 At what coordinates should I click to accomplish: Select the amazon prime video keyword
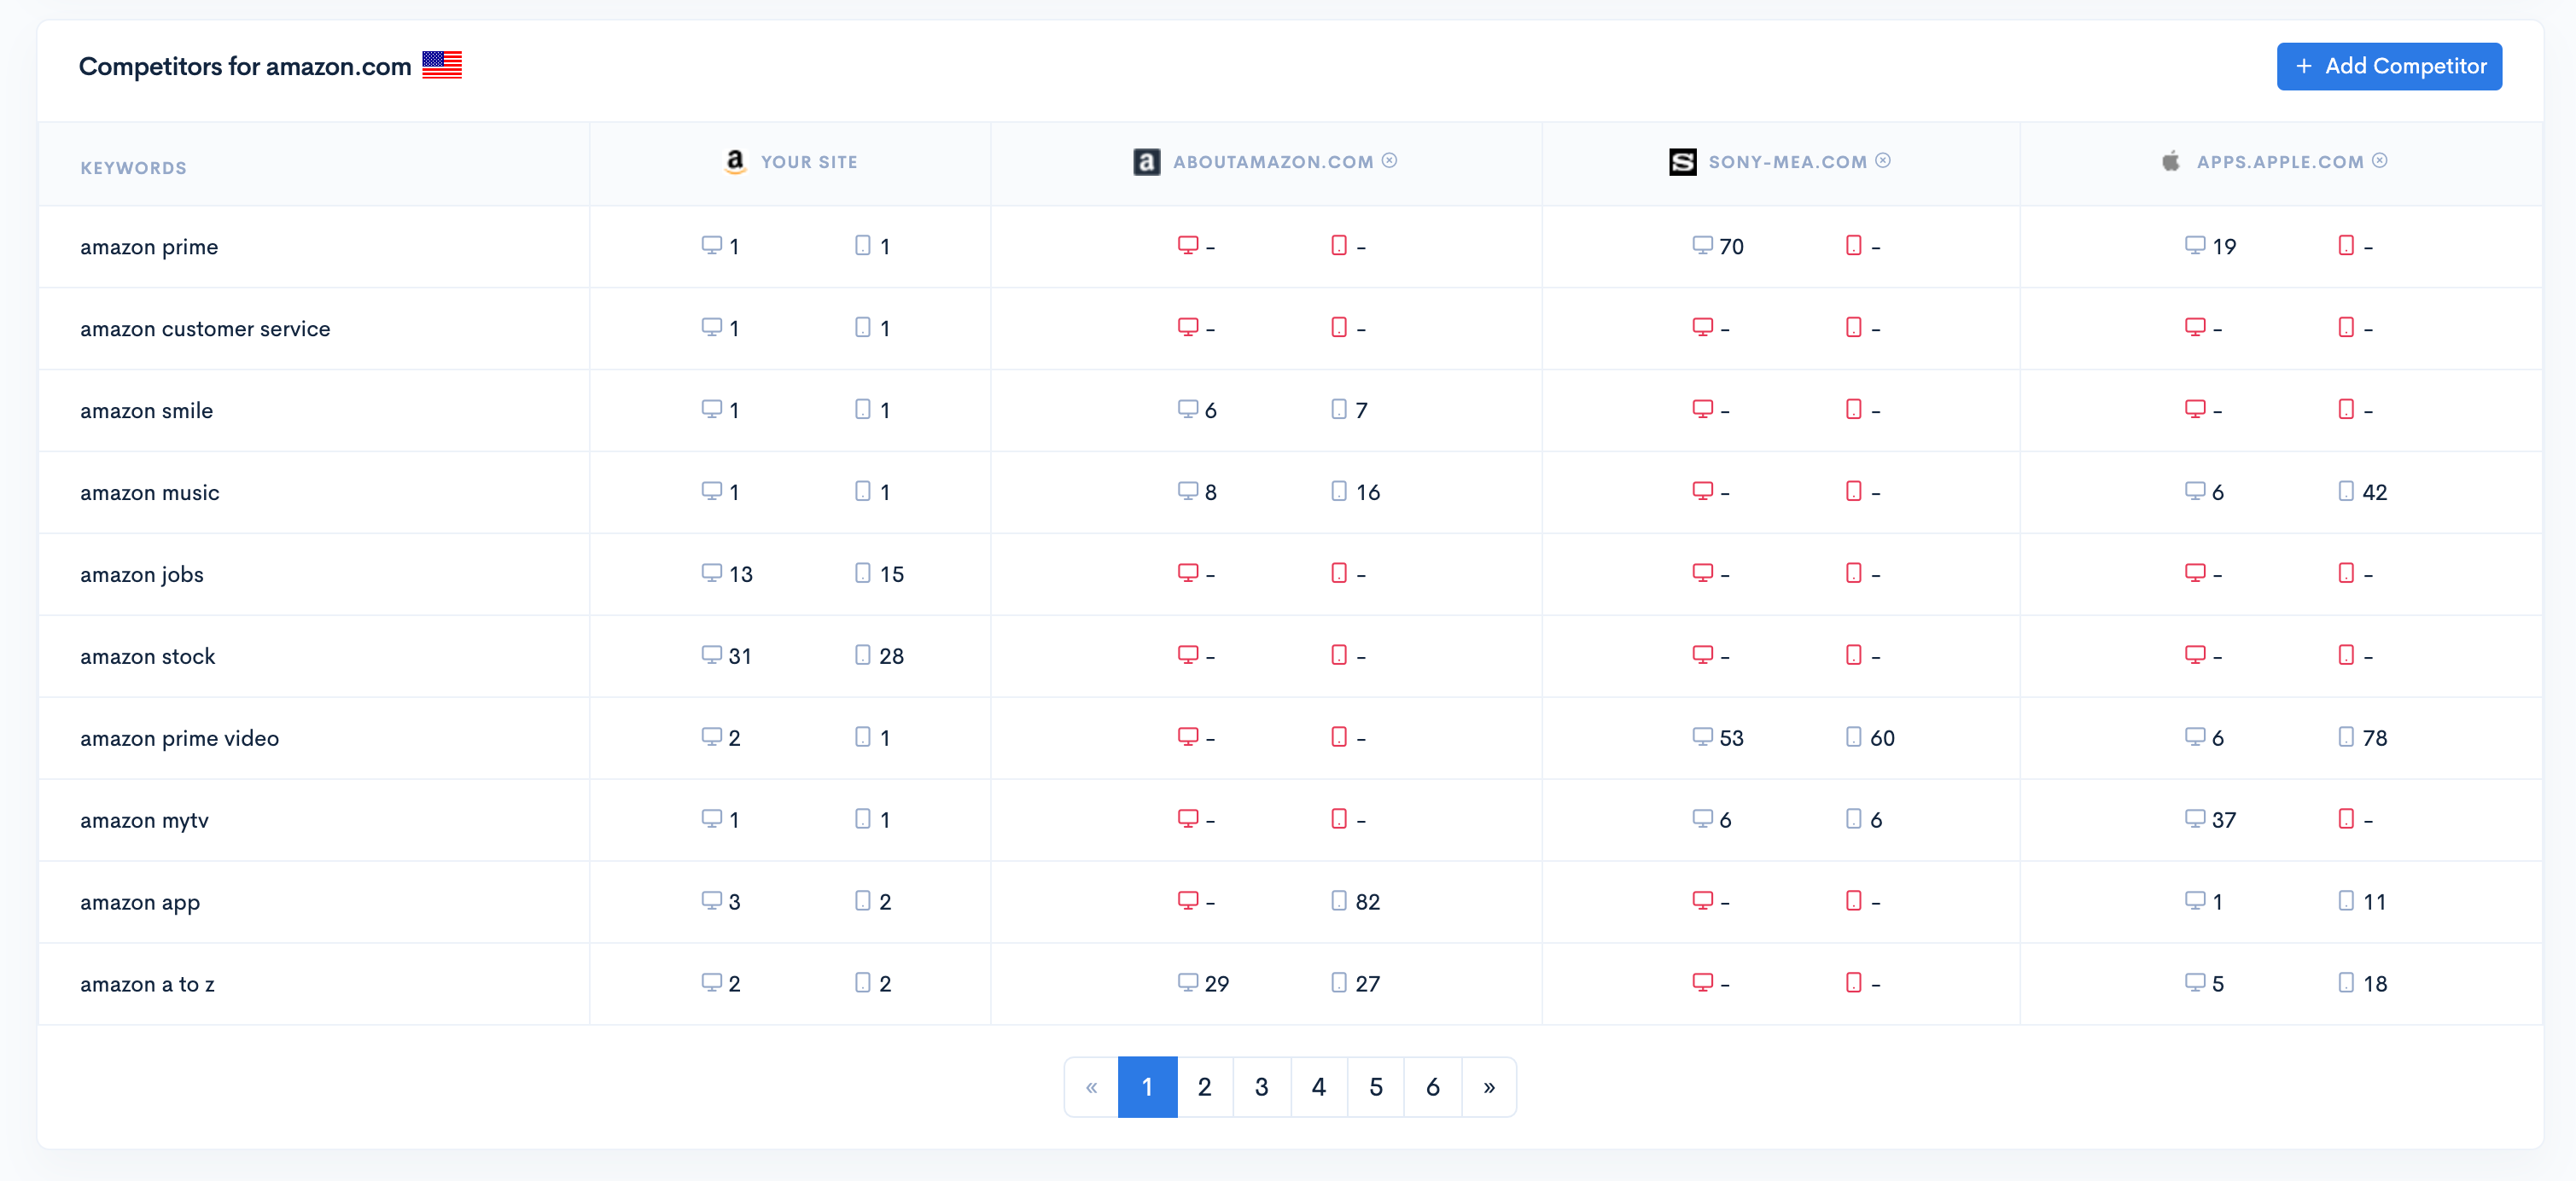coord(179,738)
